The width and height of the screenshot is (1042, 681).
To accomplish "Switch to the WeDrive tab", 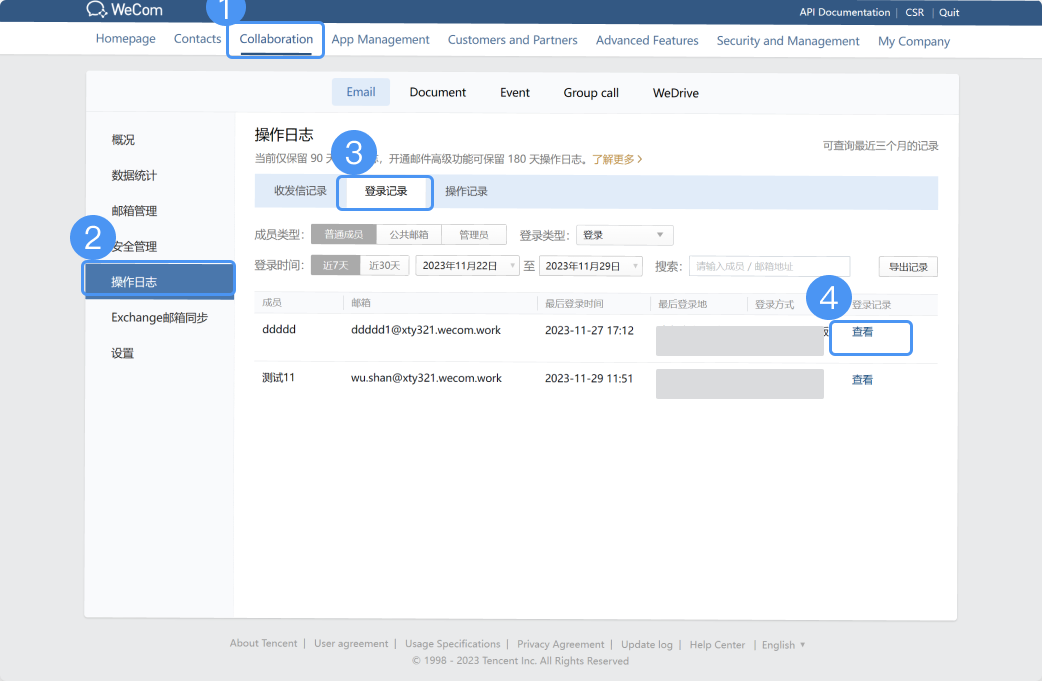I will point(675,92).
